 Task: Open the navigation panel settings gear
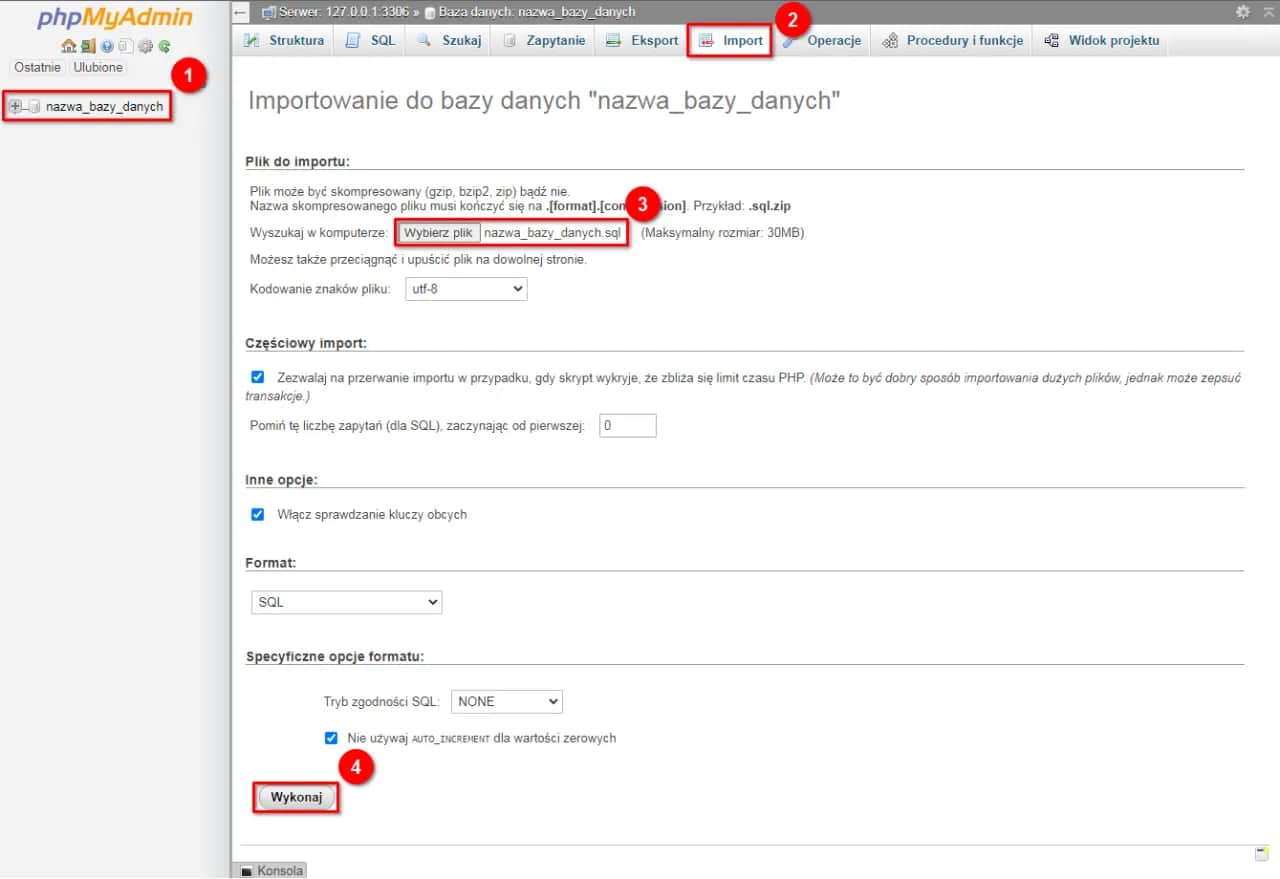pos(145,46)
